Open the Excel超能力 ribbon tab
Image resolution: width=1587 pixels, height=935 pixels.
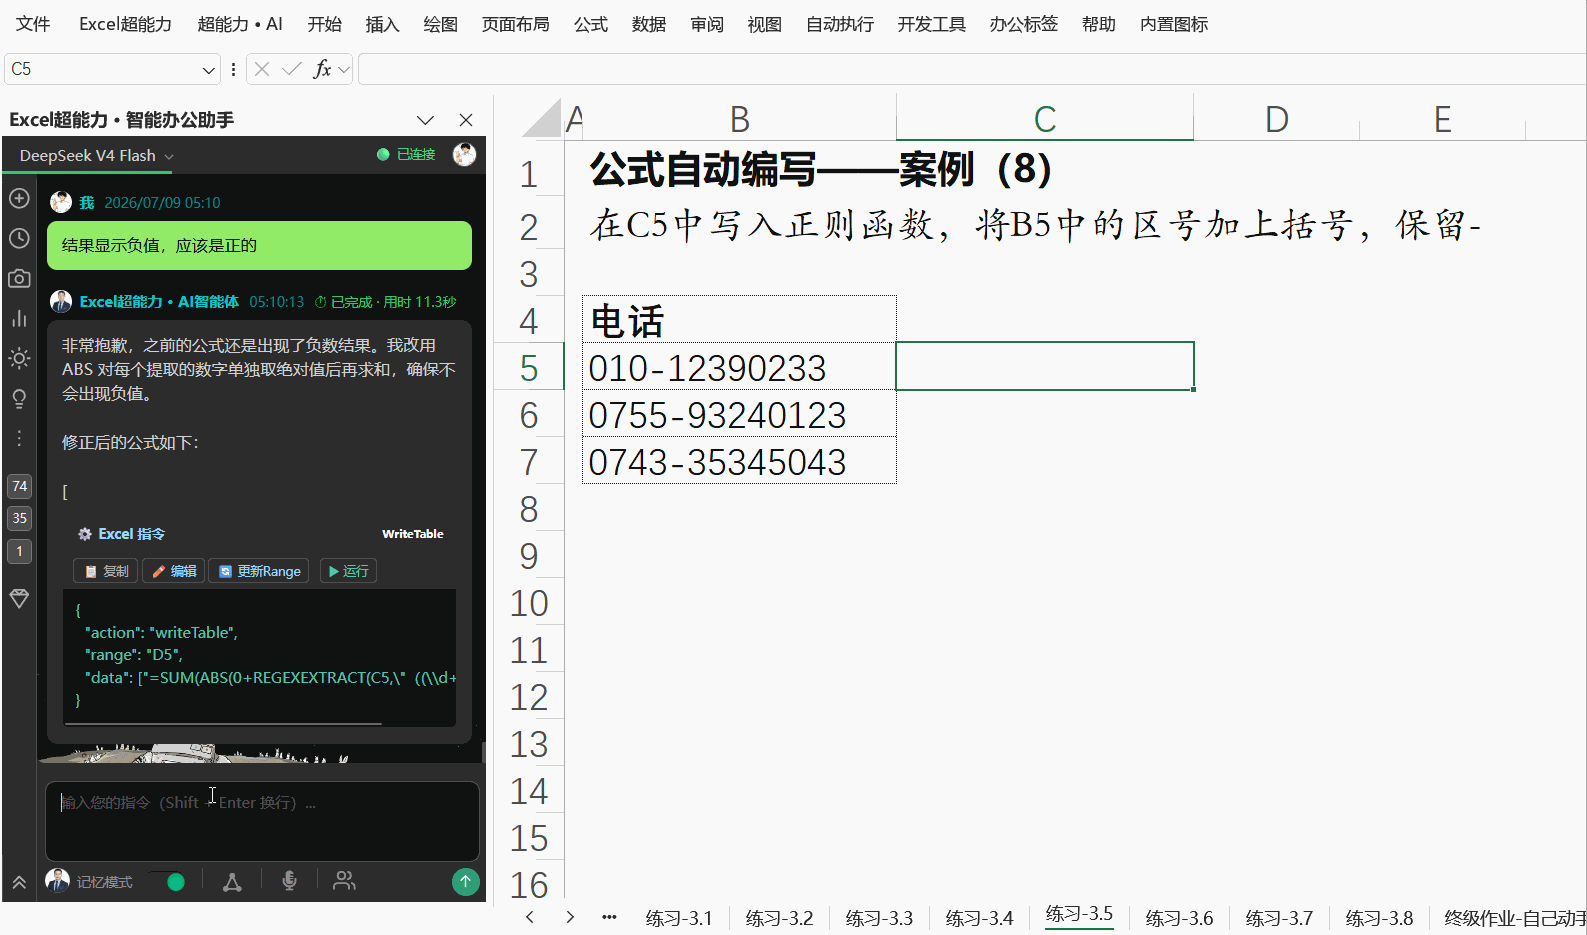[125, 24]
